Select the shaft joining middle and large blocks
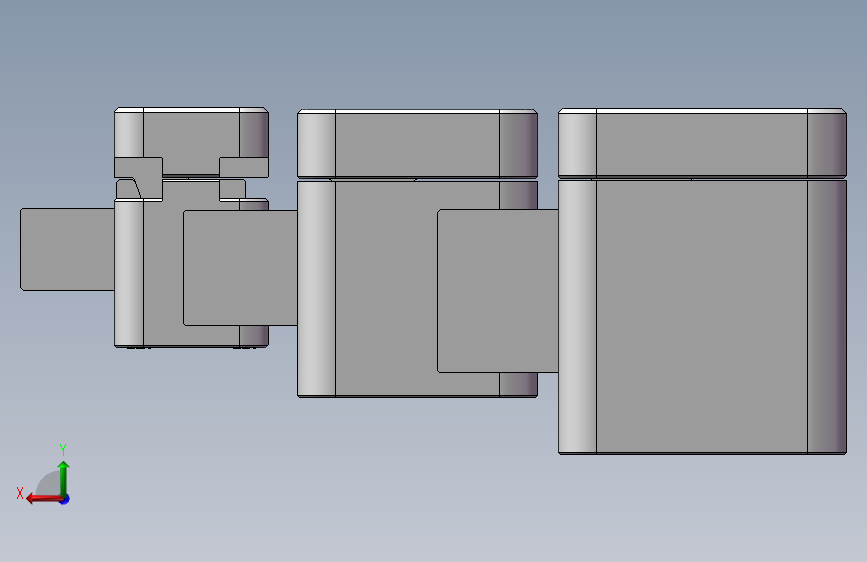 click(x=498, y=291)
